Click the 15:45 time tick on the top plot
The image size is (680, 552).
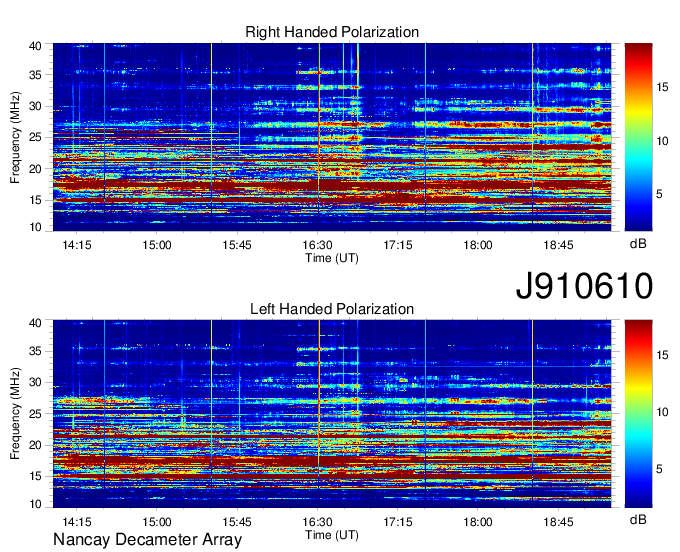237,245
